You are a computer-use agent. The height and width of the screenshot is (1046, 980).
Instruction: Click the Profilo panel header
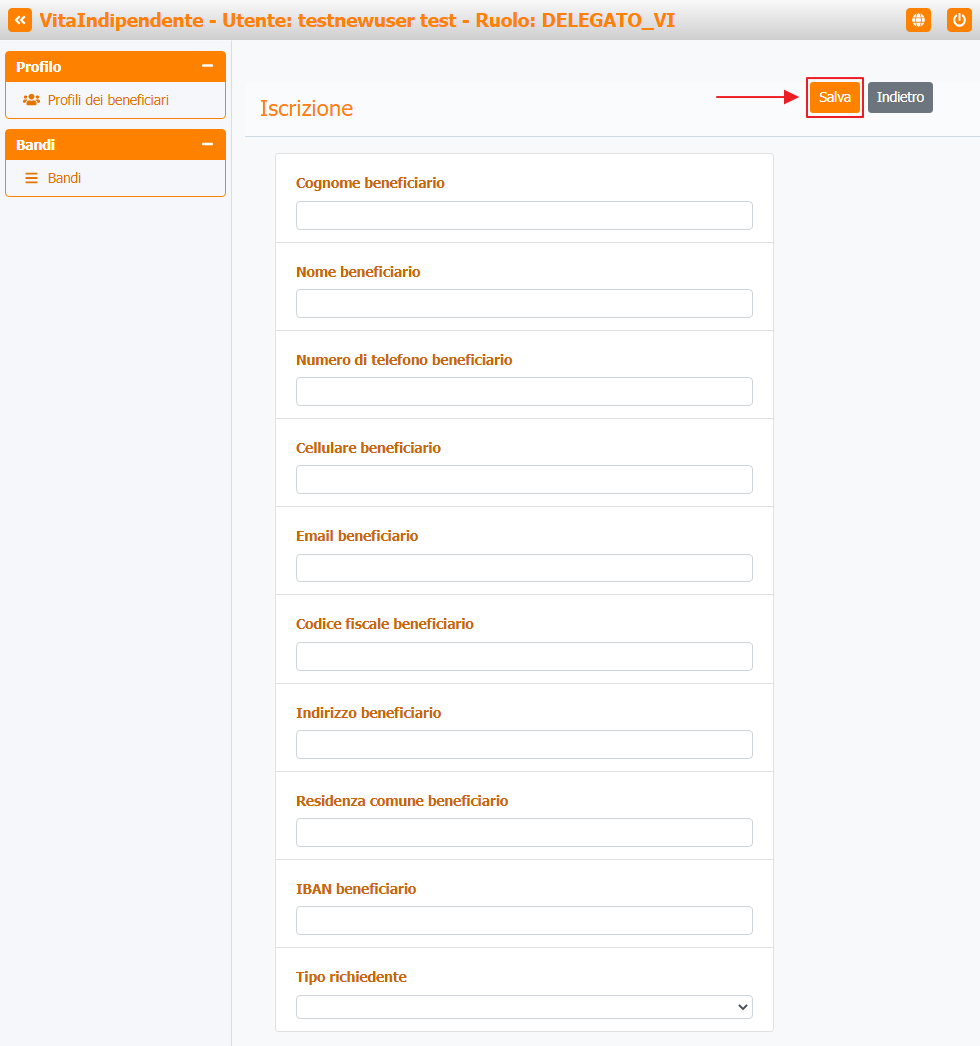(x=115, y=67)
